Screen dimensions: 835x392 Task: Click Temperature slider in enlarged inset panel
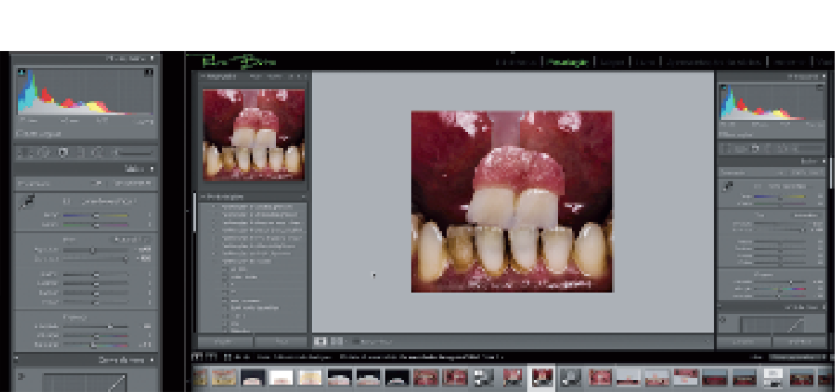point(96,216)
